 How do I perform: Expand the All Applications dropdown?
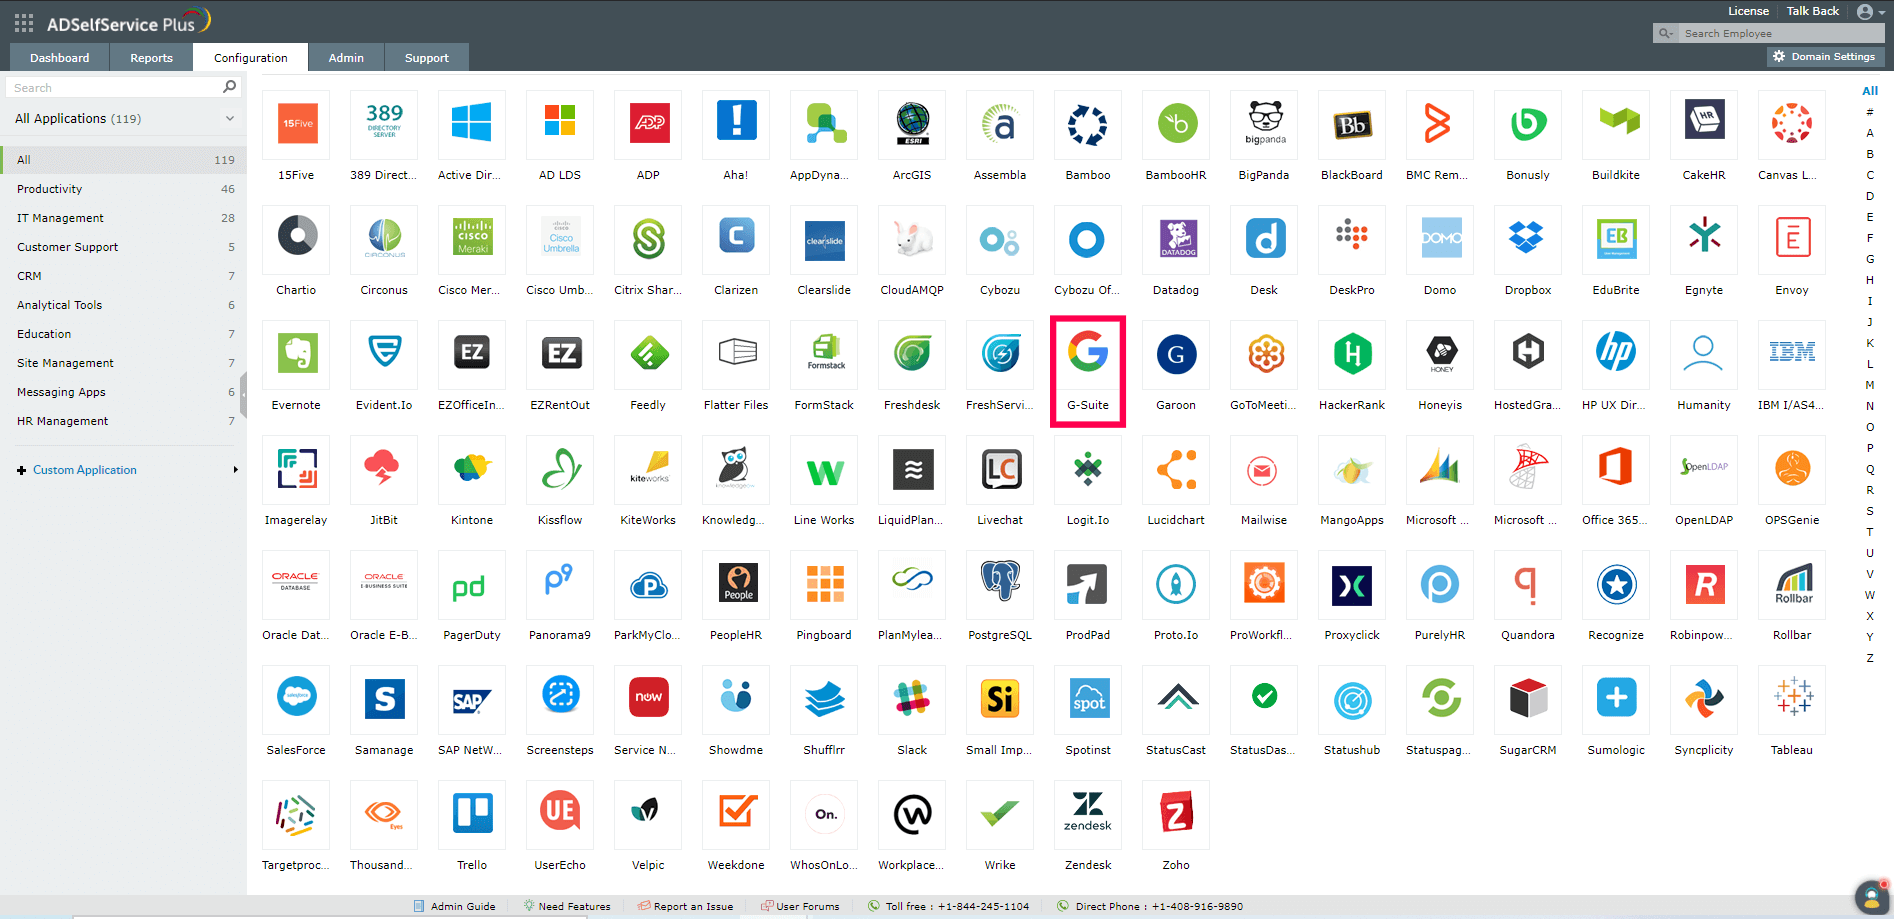[230, 118]
